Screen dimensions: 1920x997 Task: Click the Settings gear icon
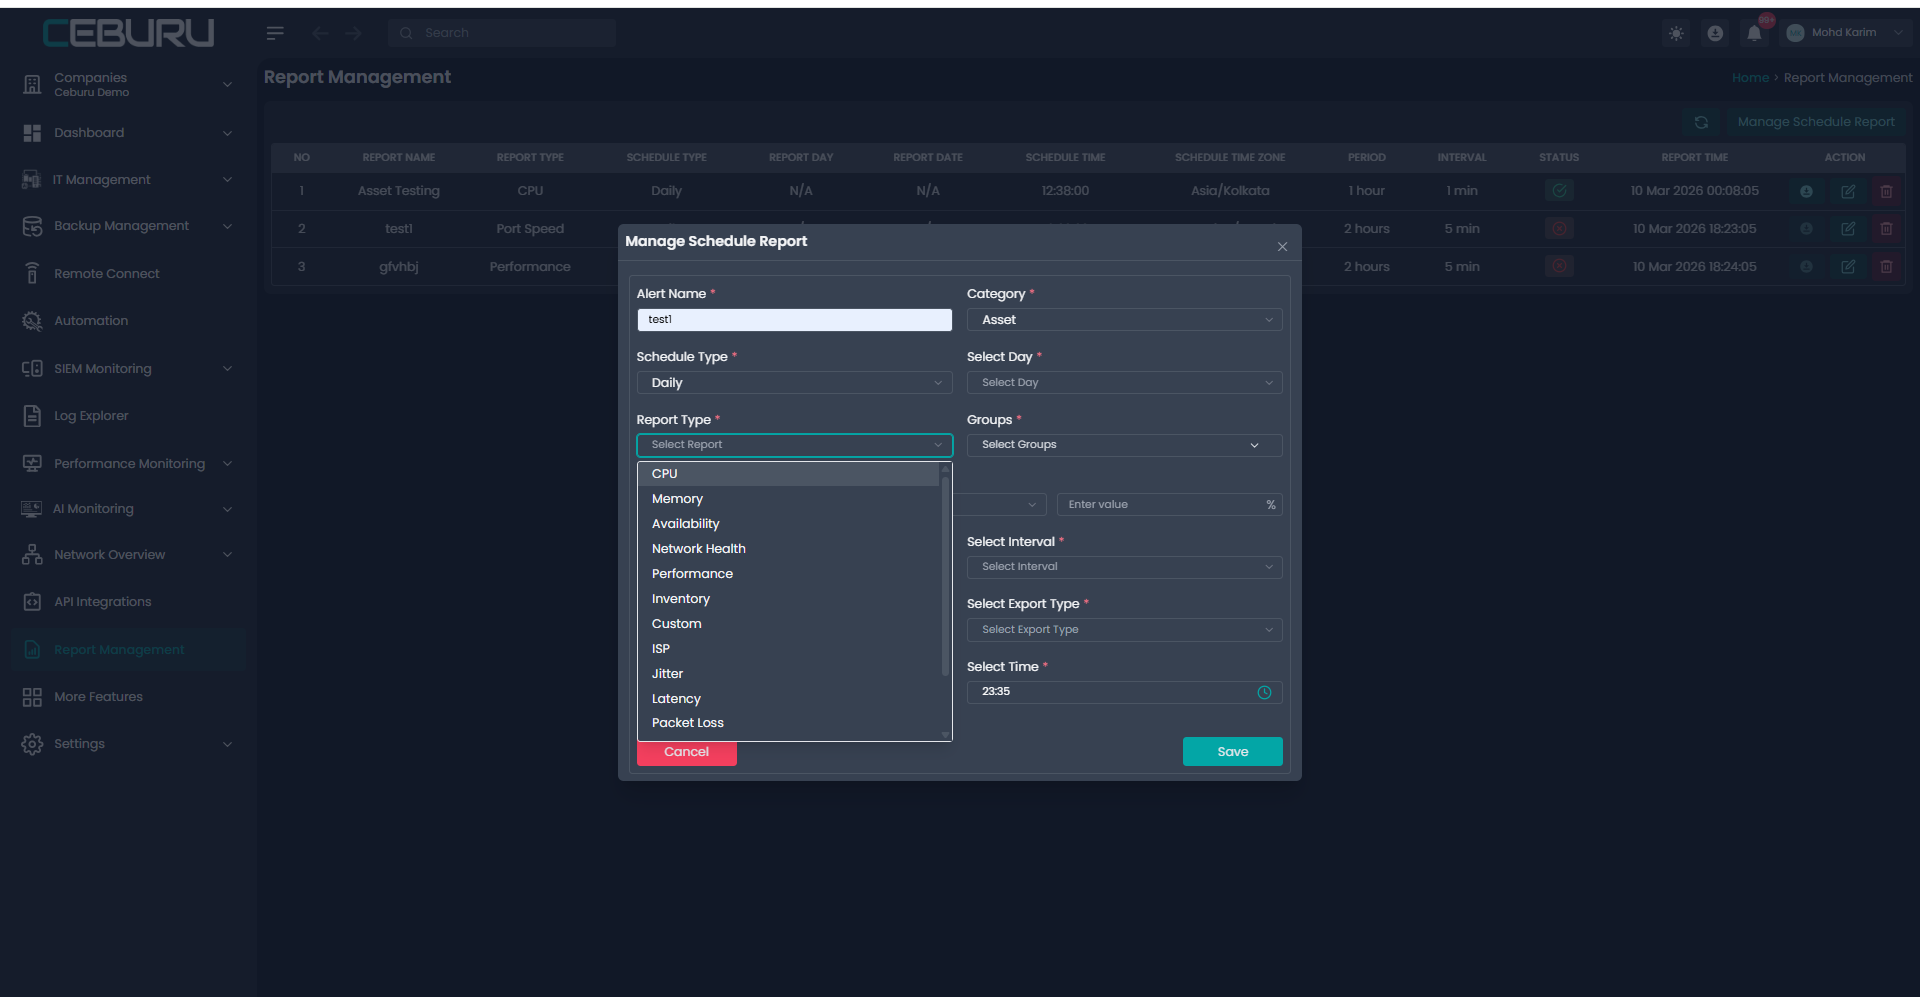[x=32, y=744]
